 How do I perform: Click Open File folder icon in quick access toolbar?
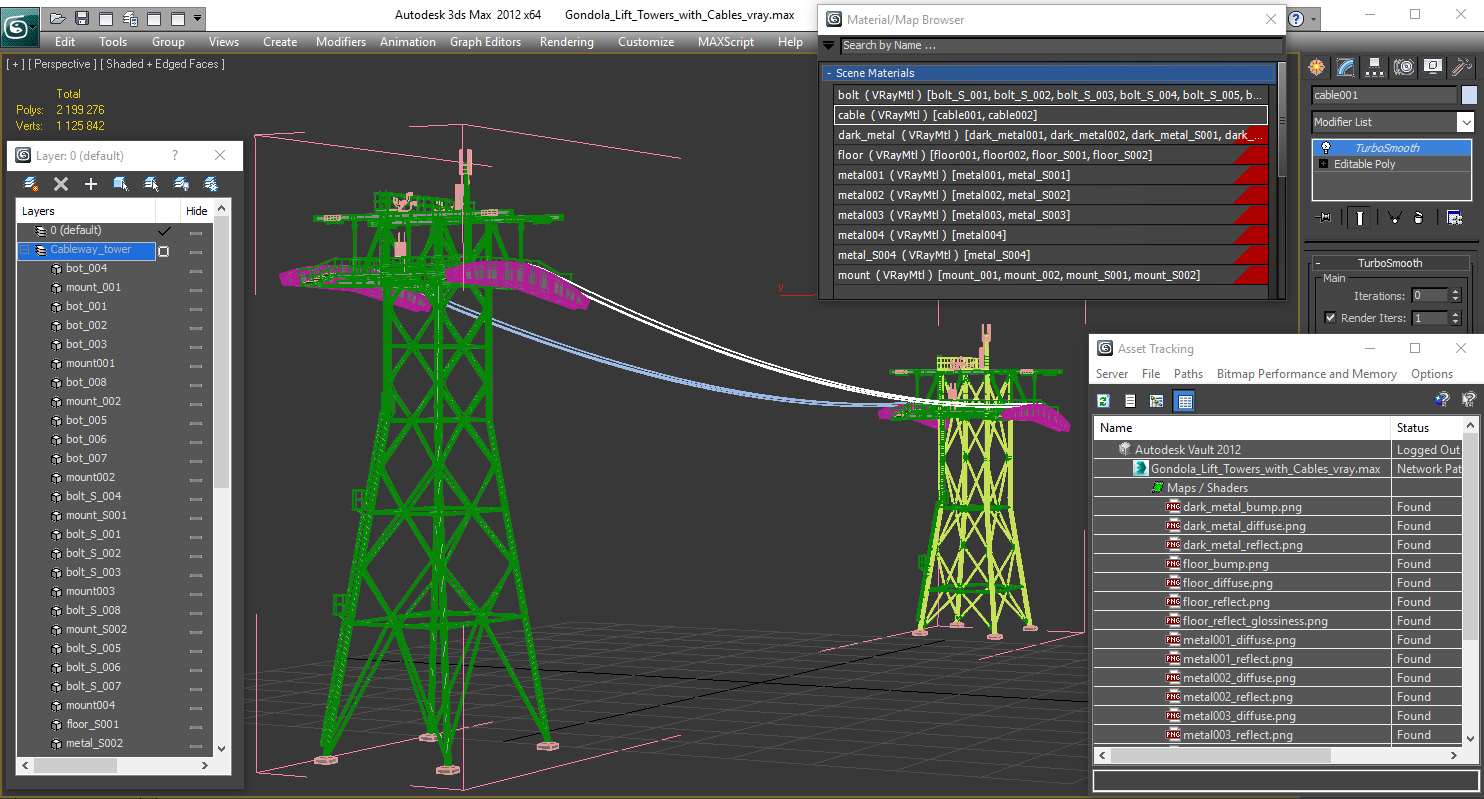(x=58, y=18)
